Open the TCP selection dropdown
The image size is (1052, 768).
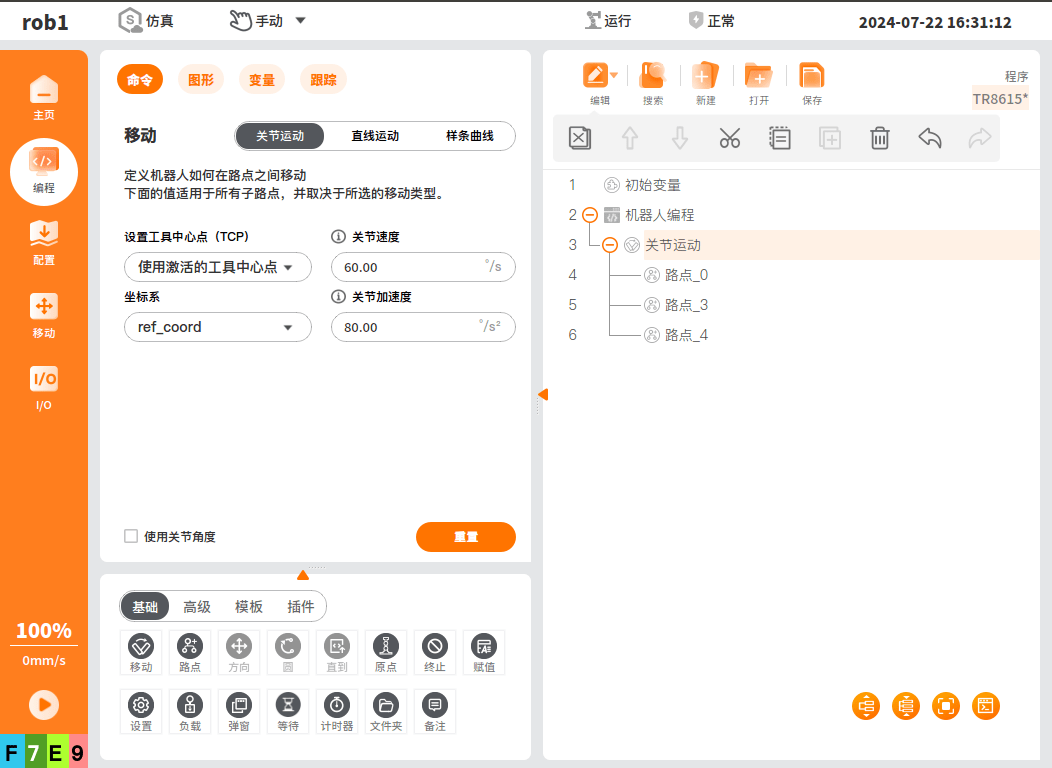pos(218,267)
